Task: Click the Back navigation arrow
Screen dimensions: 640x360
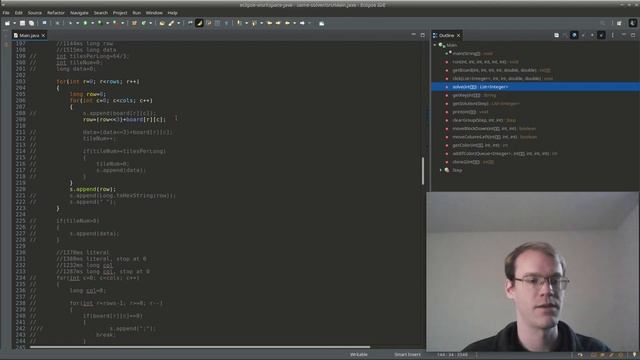Action: pos(287,23)
